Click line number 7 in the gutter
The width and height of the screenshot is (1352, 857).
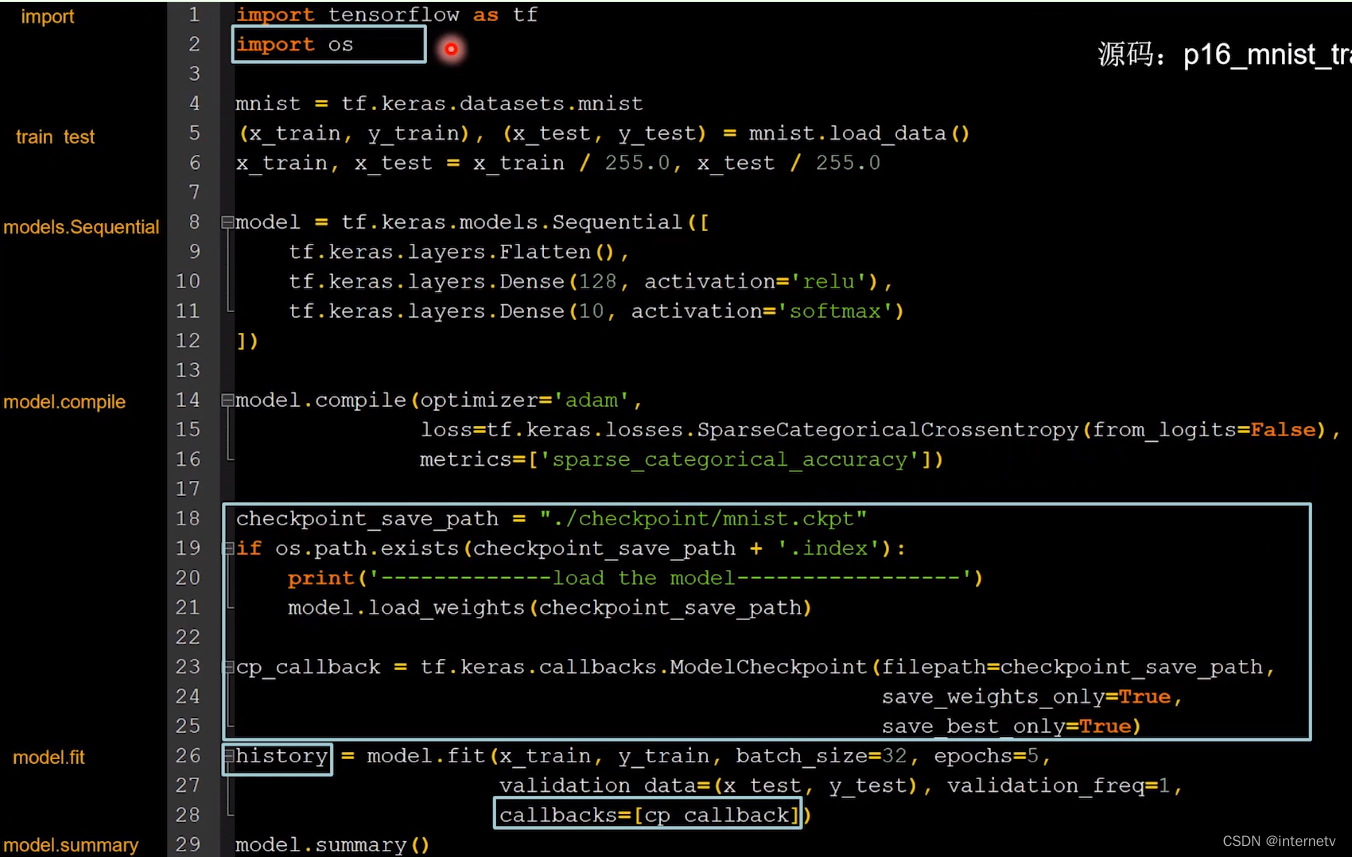[195, 192]
